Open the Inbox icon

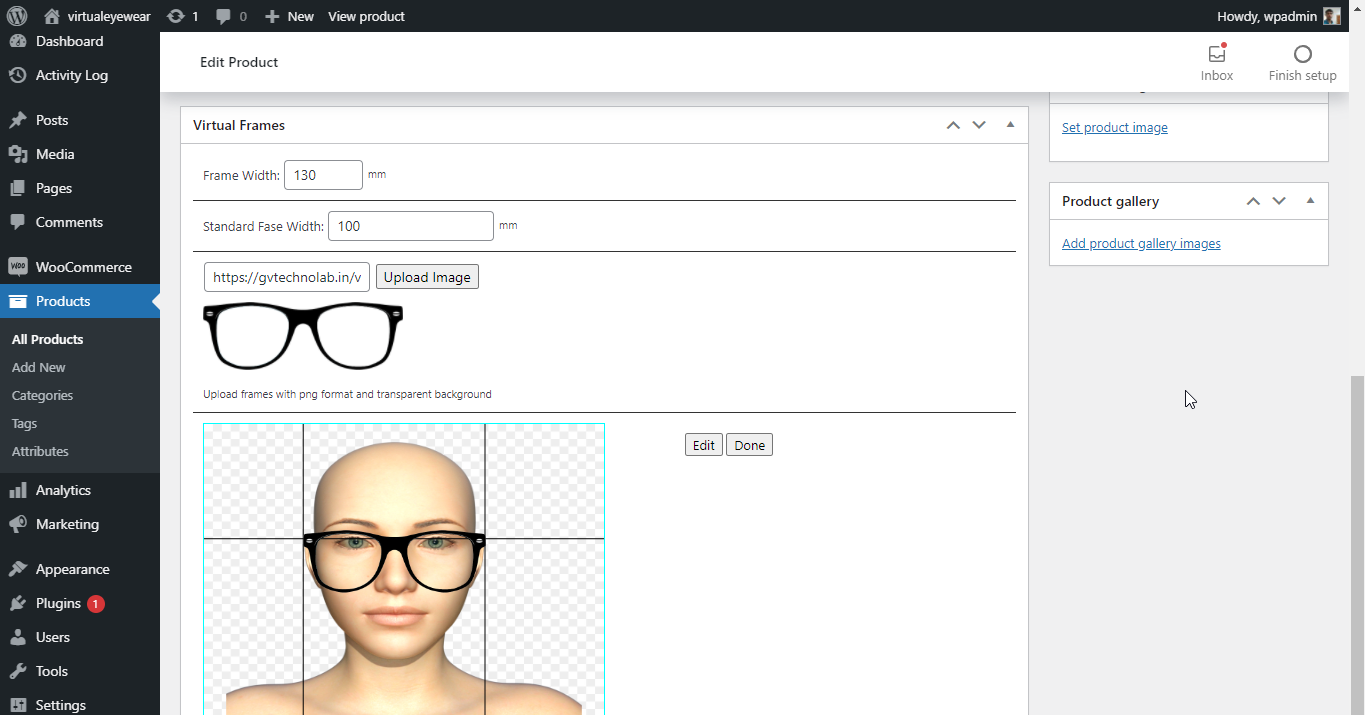(1217, 54)
